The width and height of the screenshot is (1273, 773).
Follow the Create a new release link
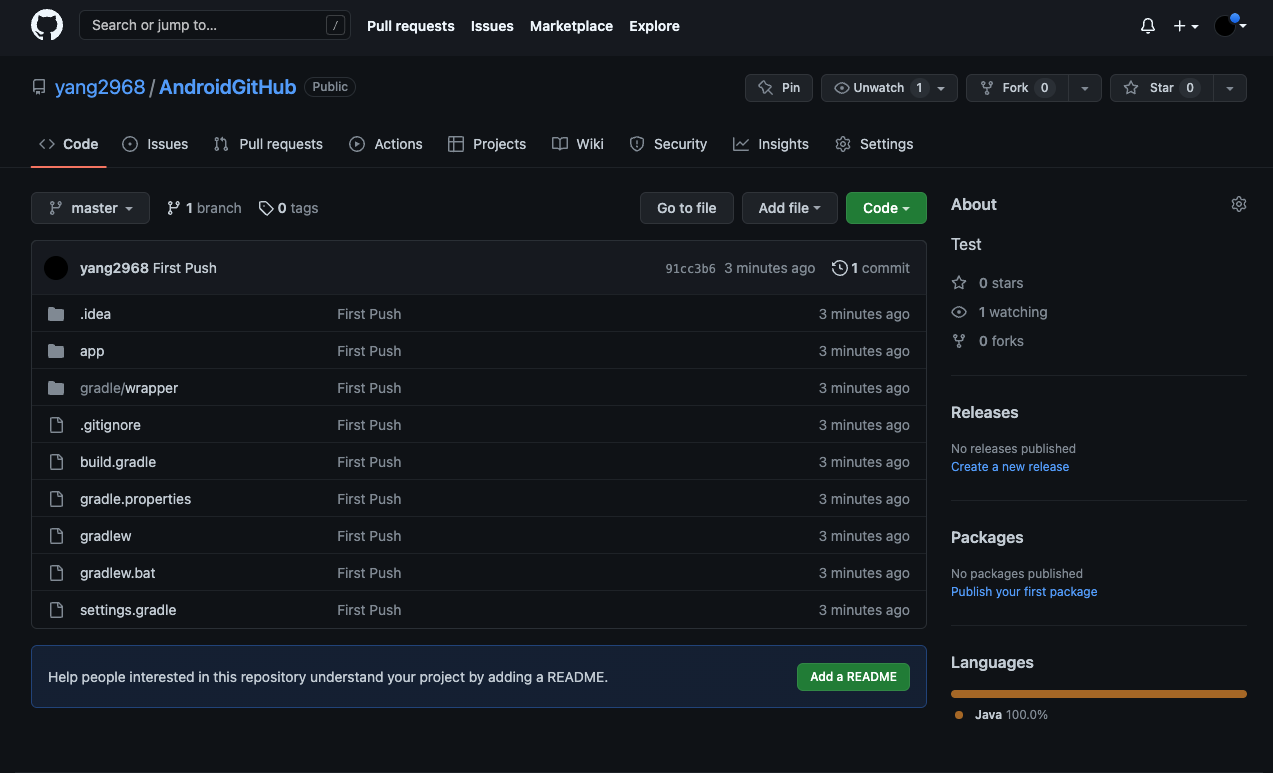click(1009, 467)
